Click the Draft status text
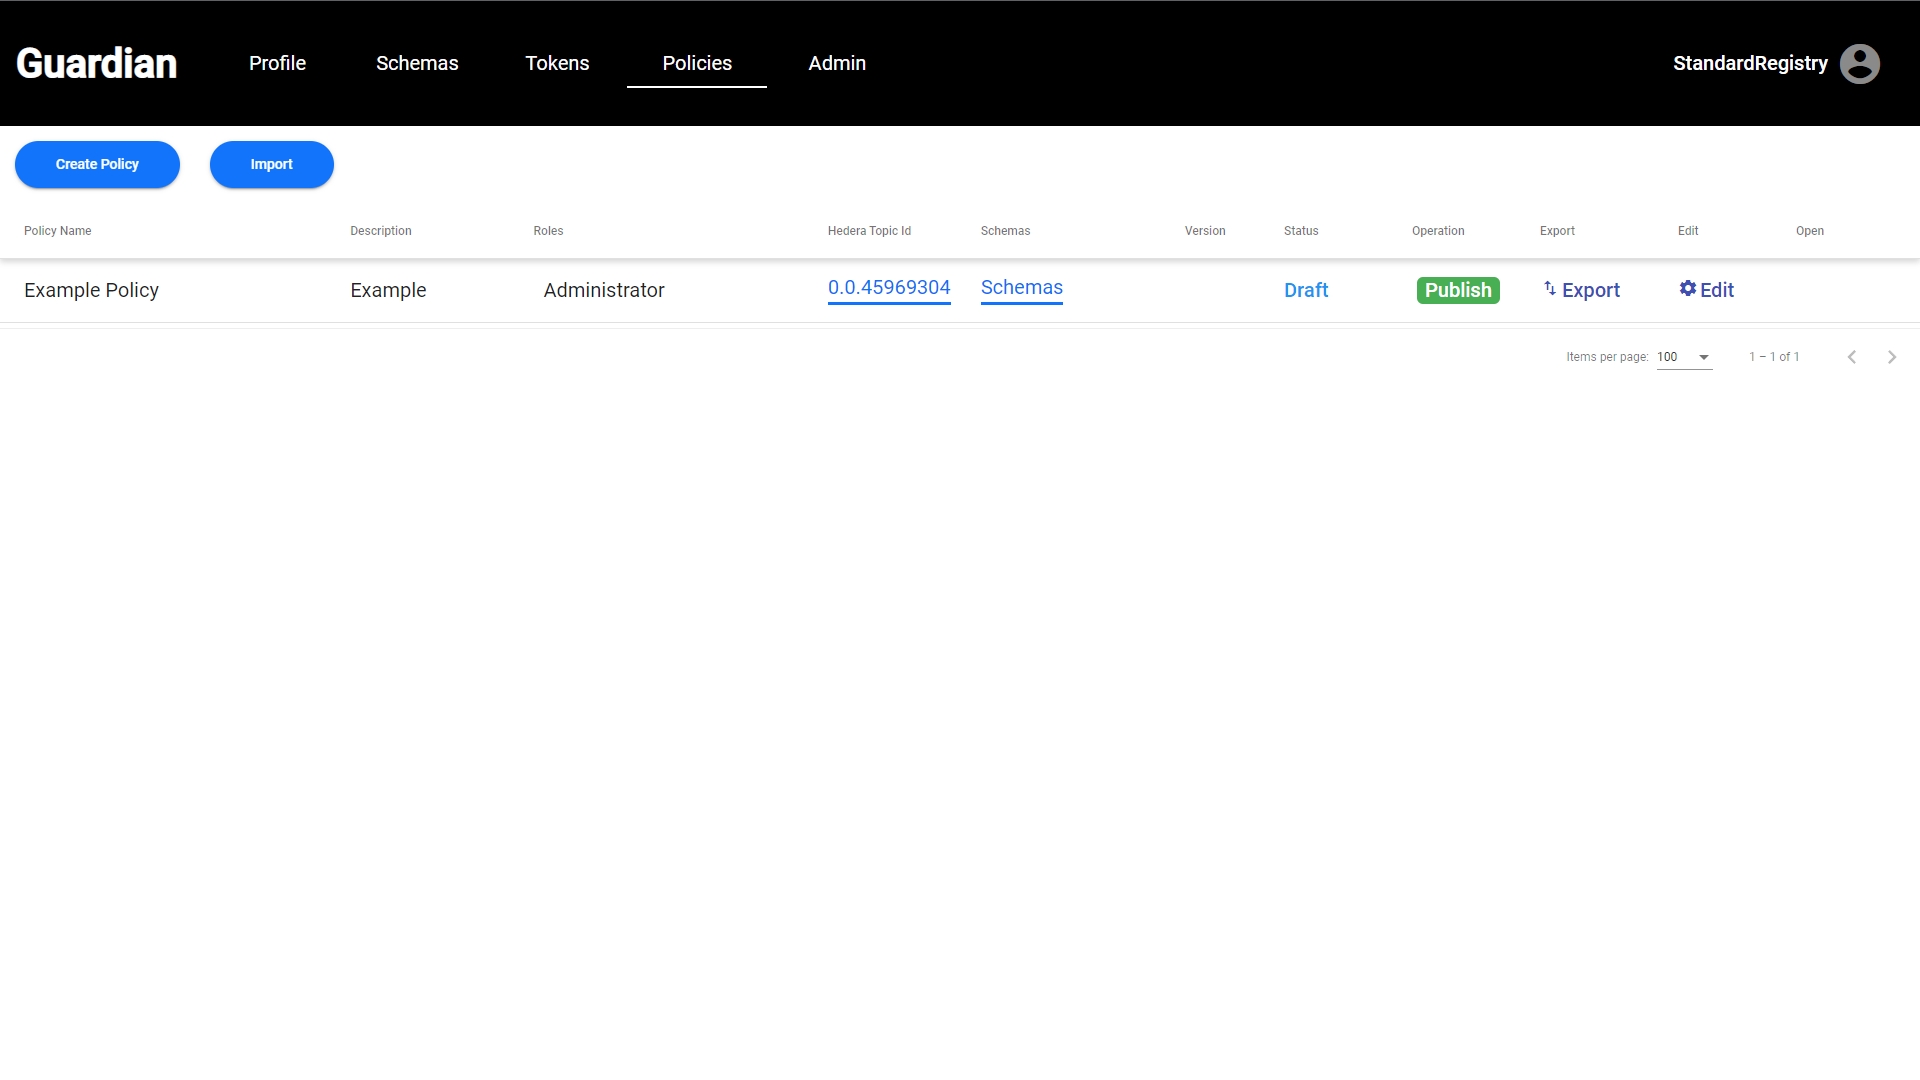Image resolution: width=1920 pixels, height=1080 pixels. pos(1305,290)
